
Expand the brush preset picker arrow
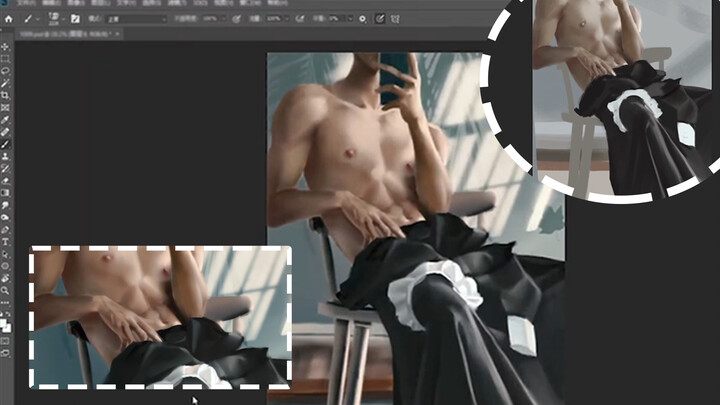(63, 19)
